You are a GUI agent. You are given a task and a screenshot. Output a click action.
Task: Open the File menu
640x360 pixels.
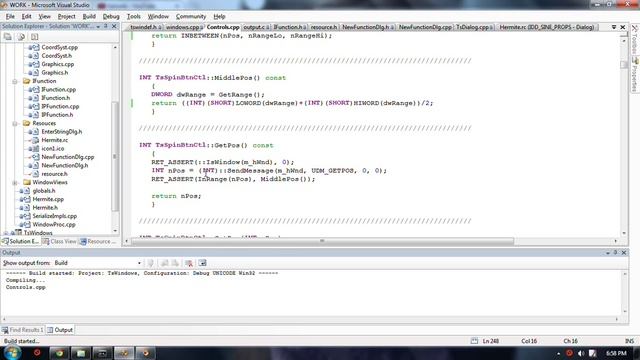point(10,16)
